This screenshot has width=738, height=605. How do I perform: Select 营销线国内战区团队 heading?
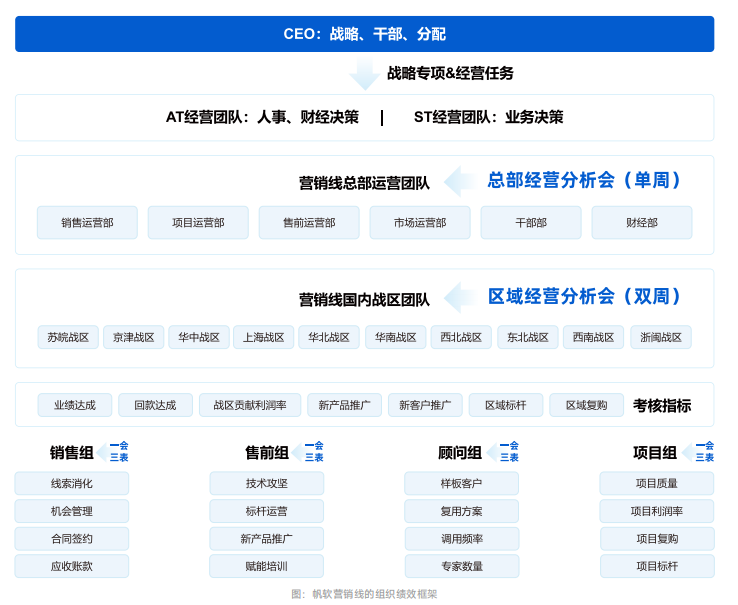[364, 299]
